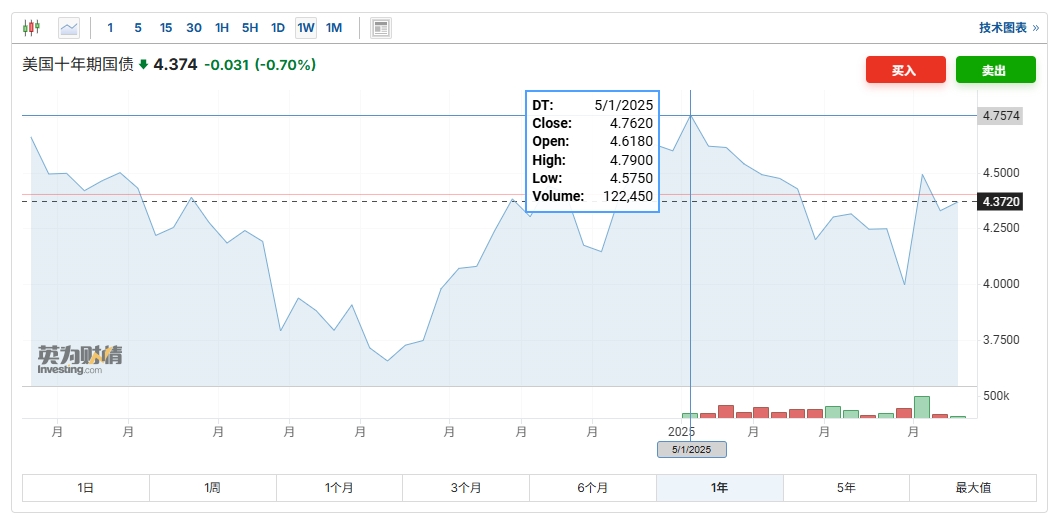This screenshot has height=522, width=1057.
Task: Choose the 1H interval
Action: point(222,28)
